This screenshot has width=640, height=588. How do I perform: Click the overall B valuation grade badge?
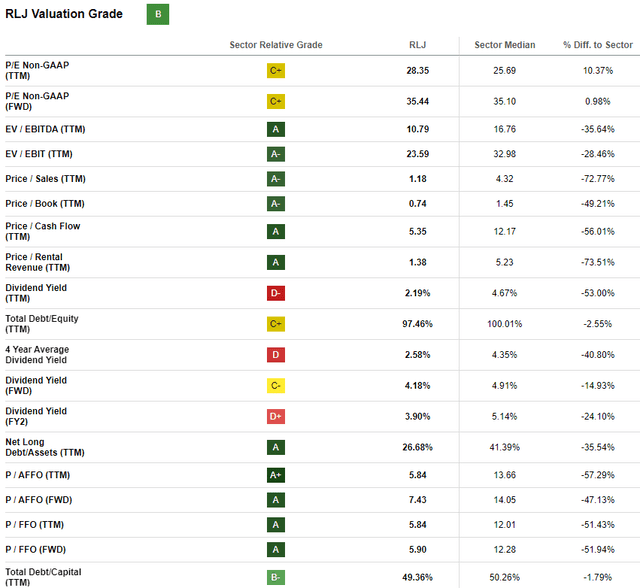click(x=158, y=14)
